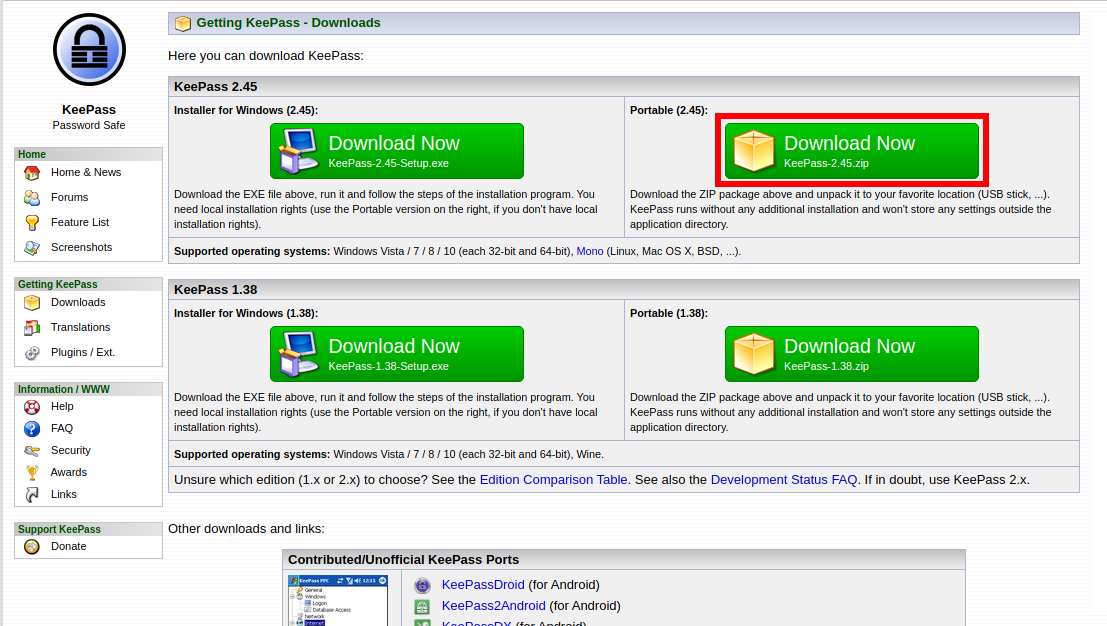This screenshot has width=1107, height=626.
Task: Download portable KeePass-2.45.zip
Action: (x=852, y=151)
